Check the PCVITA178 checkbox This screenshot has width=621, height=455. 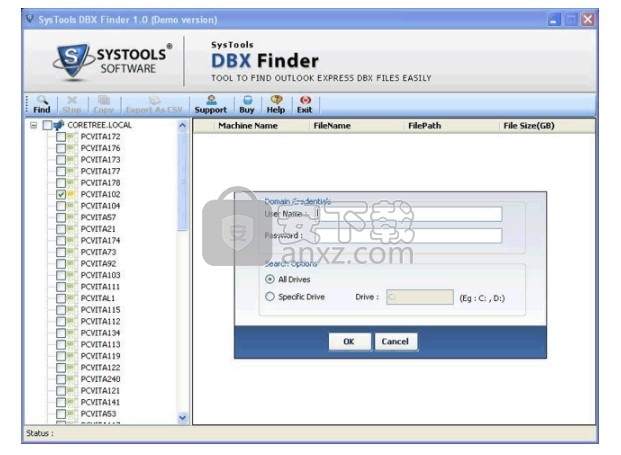point(61,183)
